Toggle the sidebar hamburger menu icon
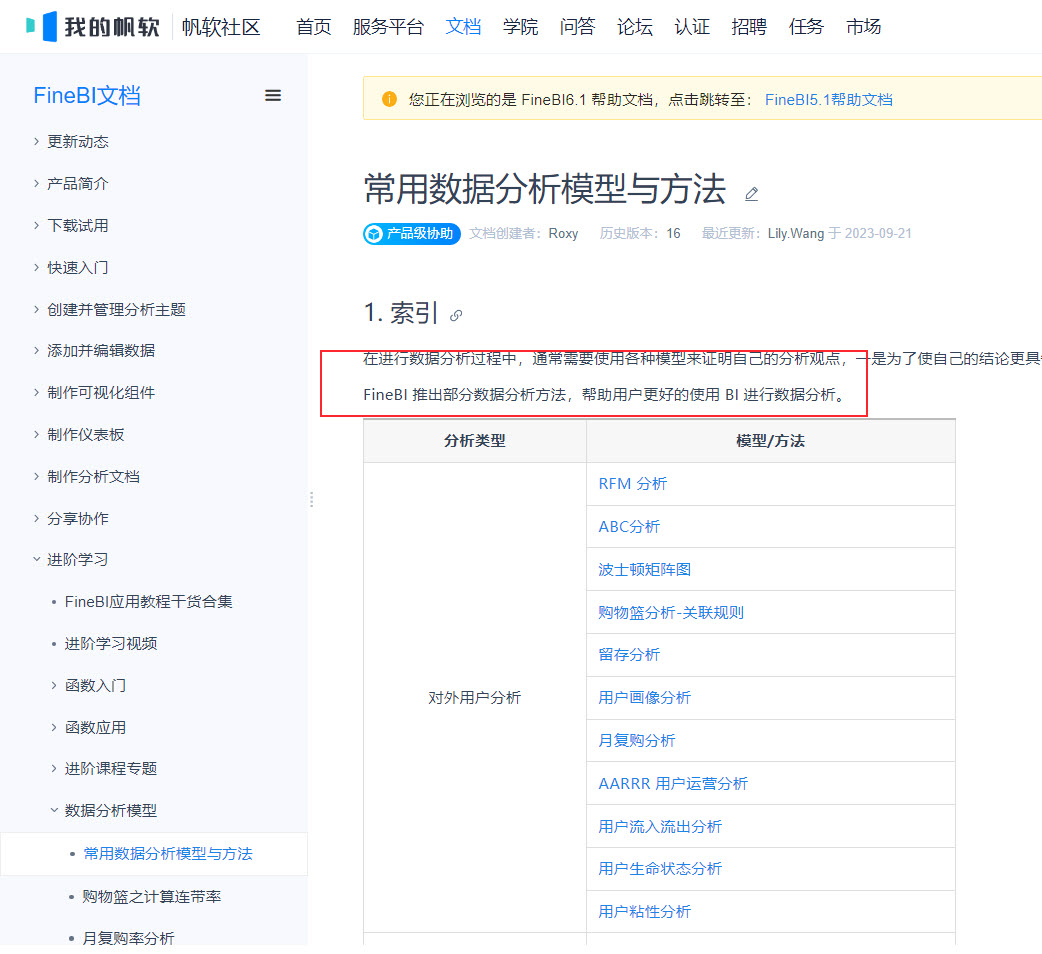 272,96
